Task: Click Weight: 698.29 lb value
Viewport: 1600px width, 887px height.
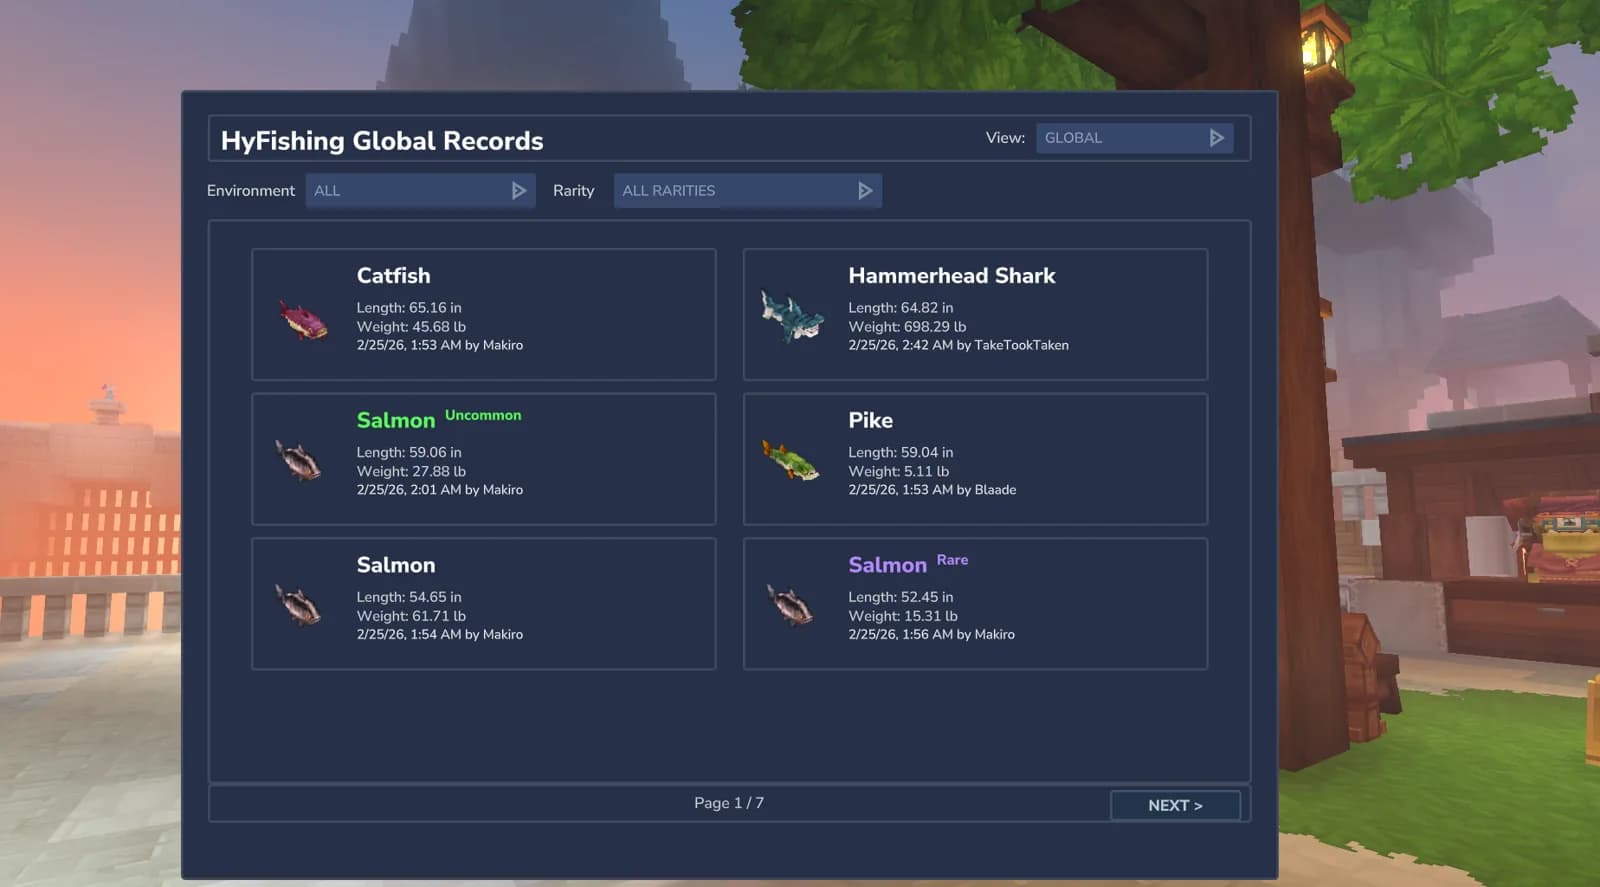Action: pos(907,327)
